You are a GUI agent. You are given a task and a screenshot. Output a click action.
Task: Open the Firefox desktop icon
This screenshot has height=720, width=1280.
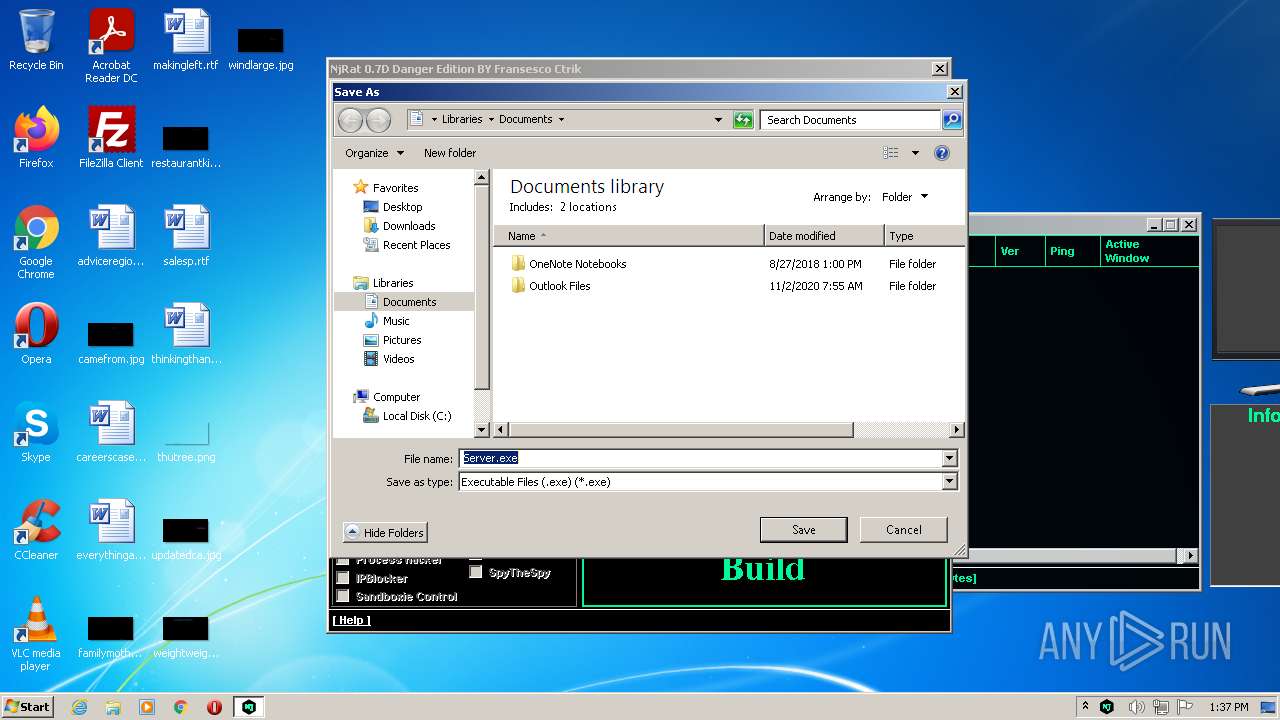pyautogui.click(x=36, y=138)
